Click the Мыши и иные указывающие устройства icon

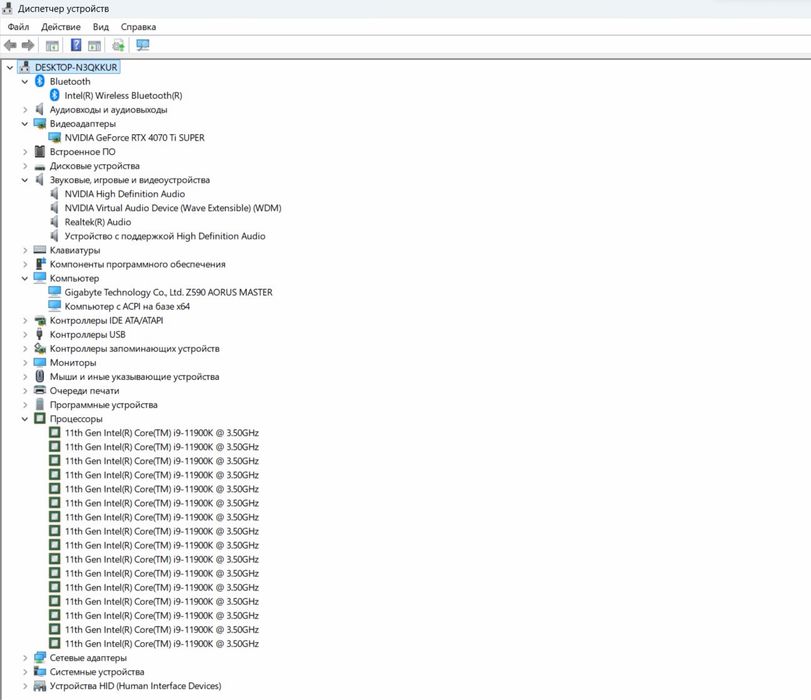click(x=40, y=376)
